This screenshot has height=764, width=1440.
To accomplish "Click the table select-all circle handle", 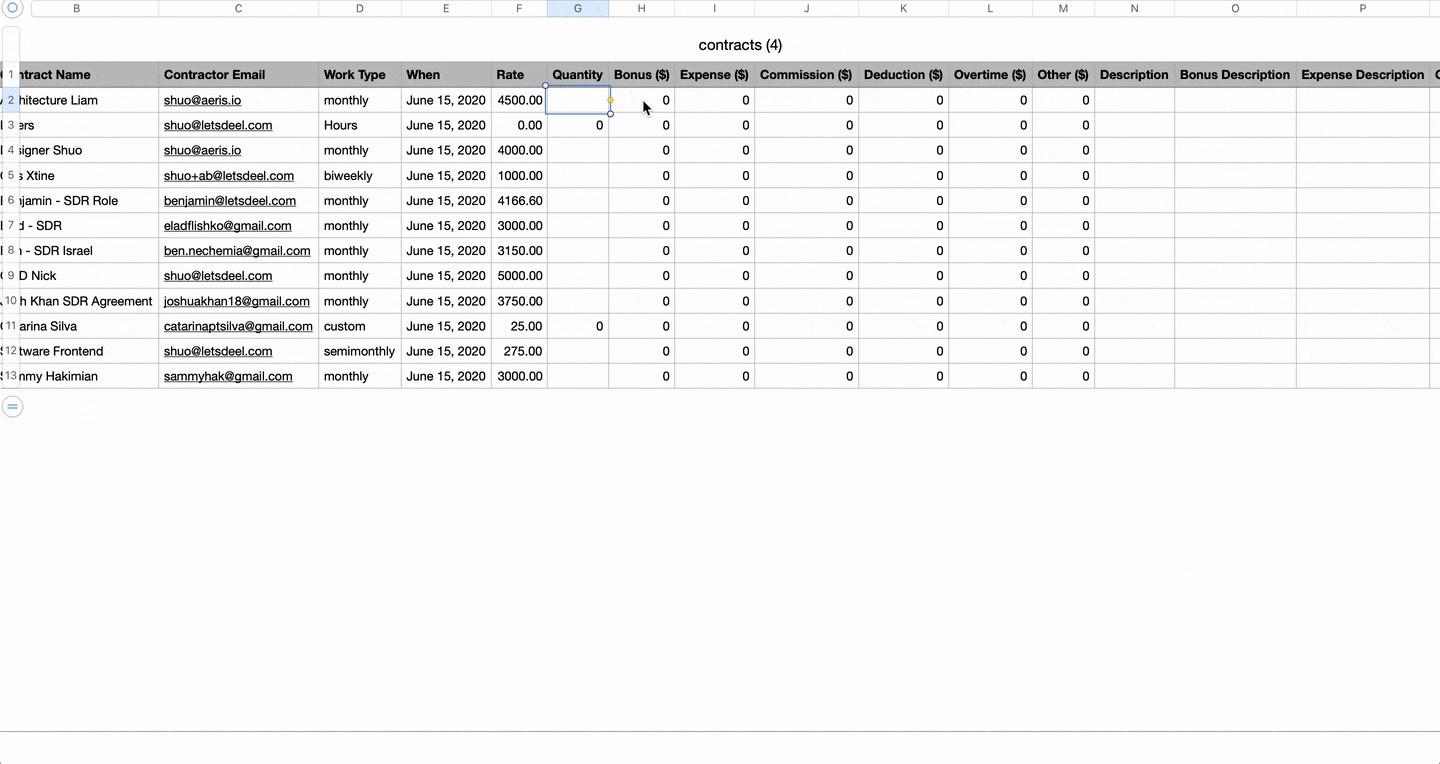I will [13, 8].
